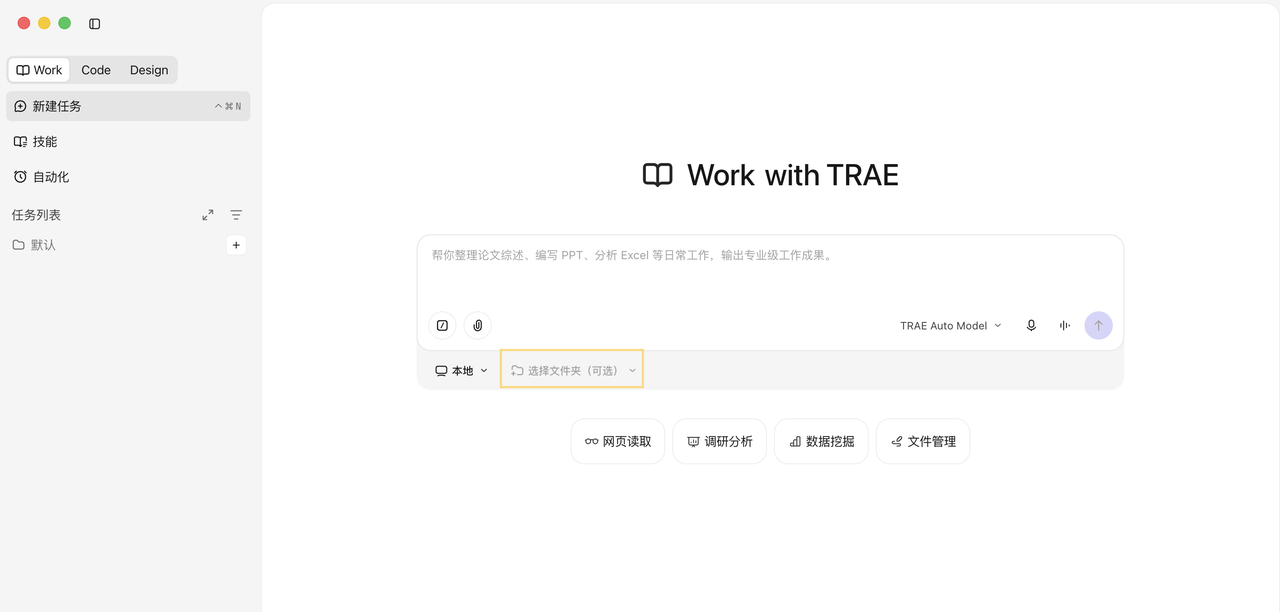Click the 网页读取 quick action
The width and height of the screenshot is (1280, 612).
[618, 441]
